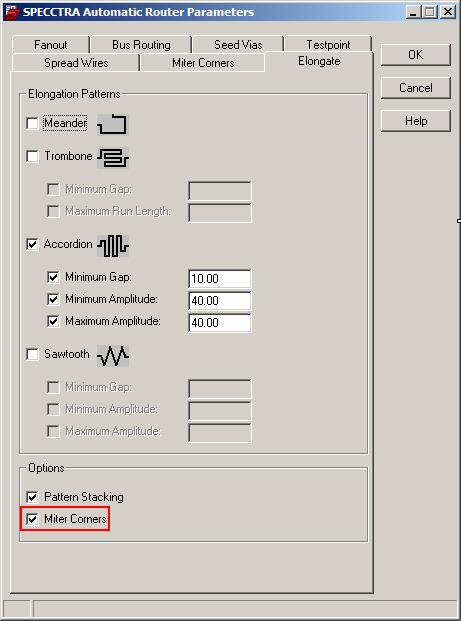Screen dimensions: 461x621
Task: Click the Accordion Maximum Amplitude value field
Action: (220, 323)
